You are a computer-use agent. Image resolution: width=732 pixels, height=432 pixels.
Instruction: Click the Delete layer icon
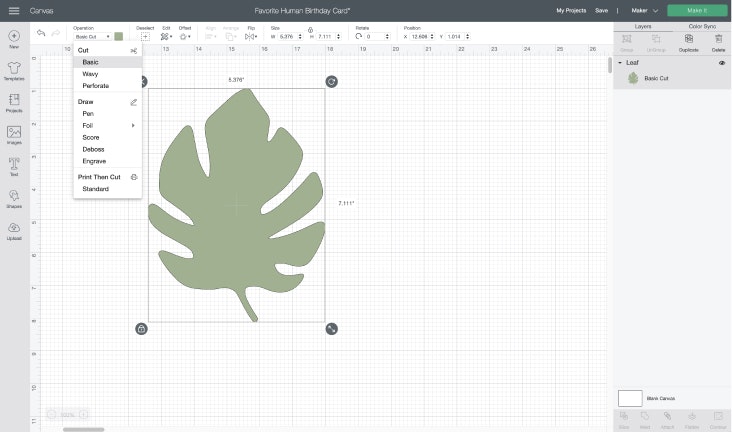(x=718, y=39)
